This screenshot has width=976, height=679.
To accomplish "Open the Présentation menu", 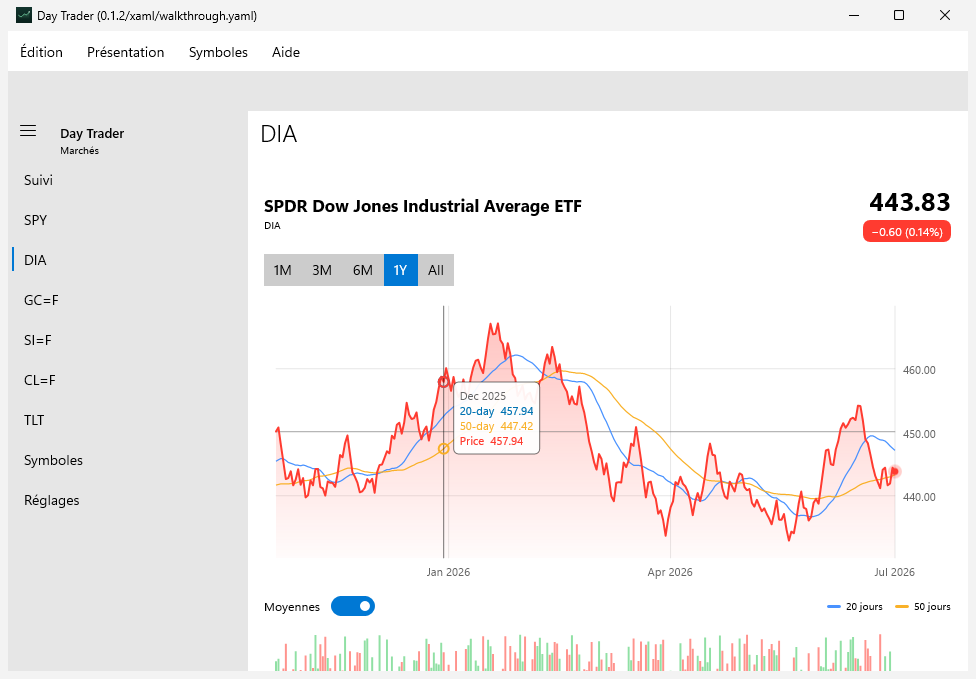I will 126,52.
